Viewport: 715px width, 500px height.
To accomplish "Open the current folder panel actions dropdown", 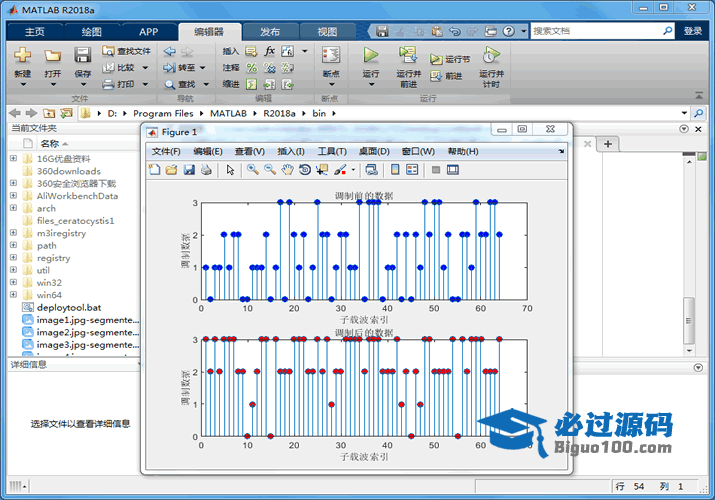I will [x=684, y=129].
